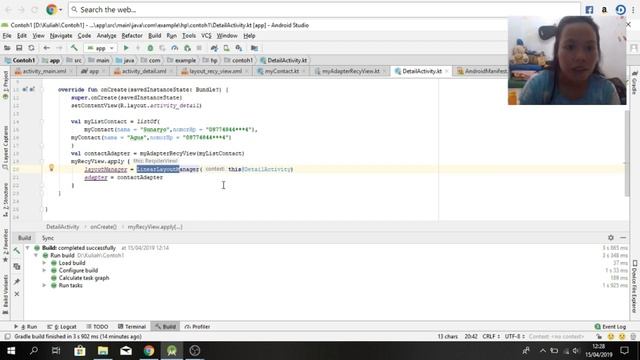Click the X icon in Build panel sidebar
This screenshot has width=640, height=360.
coord(17,294)
